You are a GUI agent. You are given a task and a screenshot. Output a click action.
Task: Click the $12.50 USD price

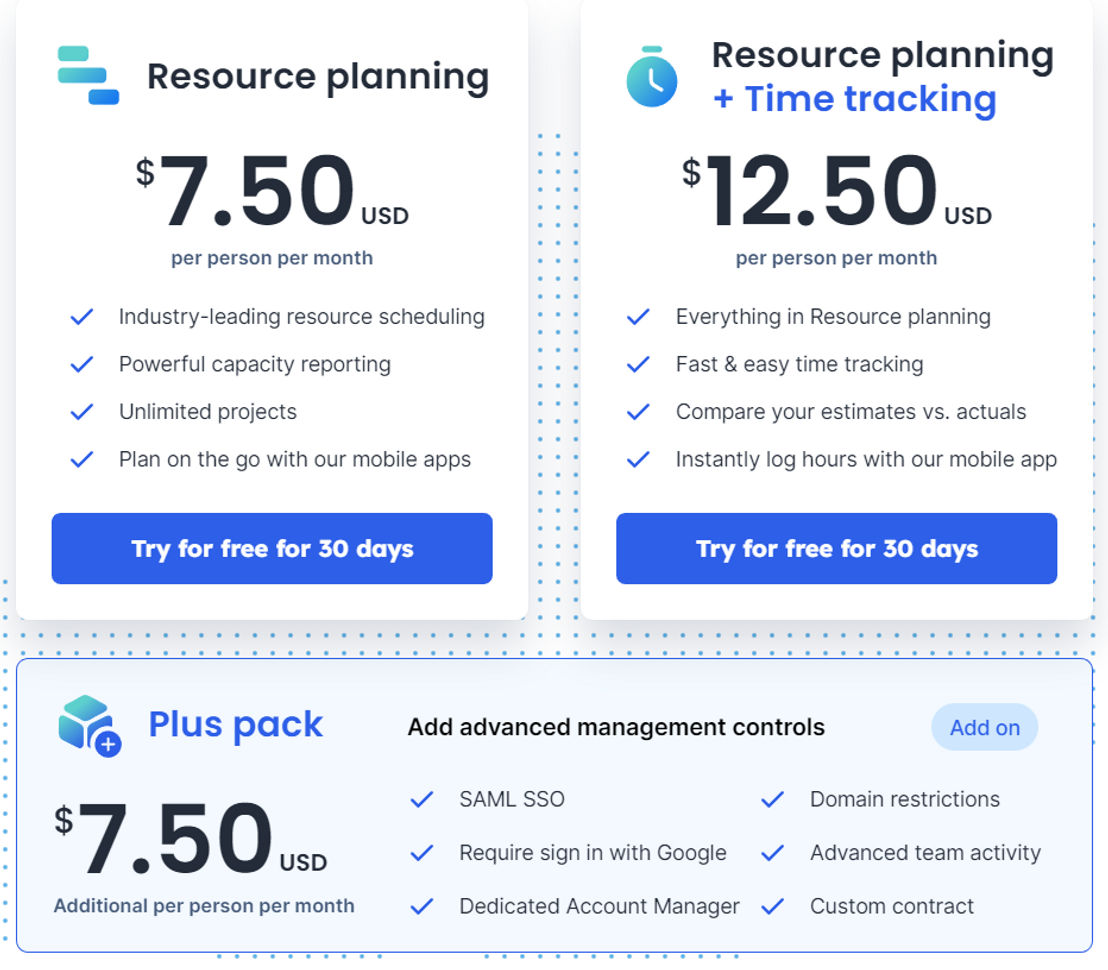[837, 191]
